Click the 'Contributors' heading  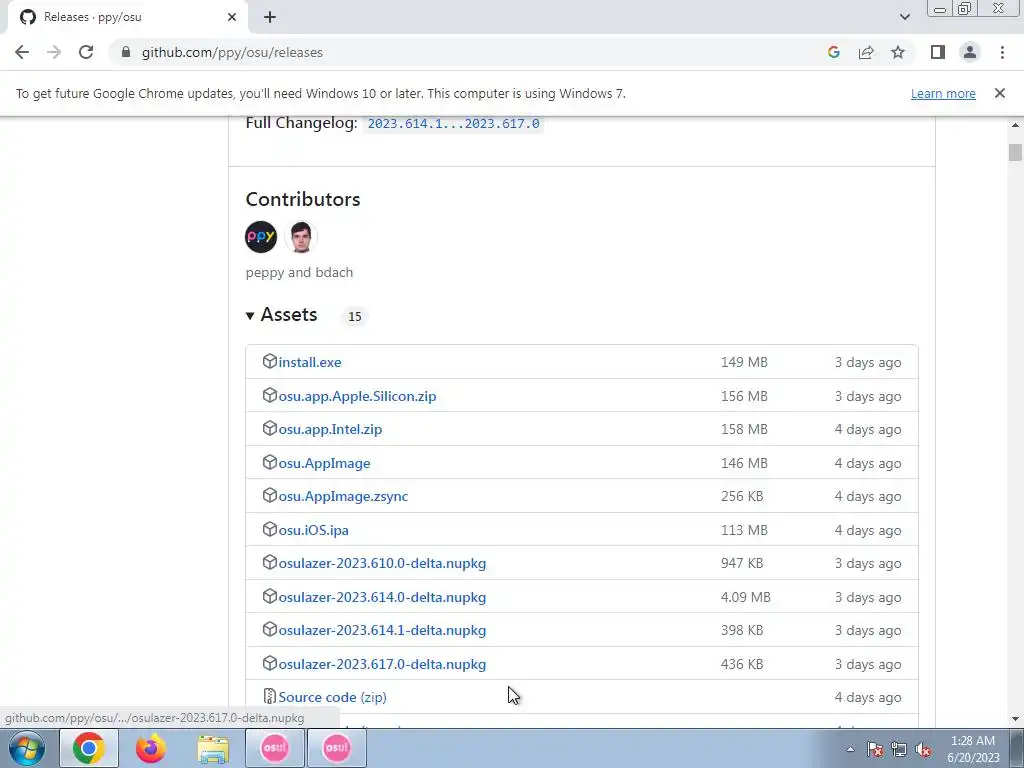303,199
